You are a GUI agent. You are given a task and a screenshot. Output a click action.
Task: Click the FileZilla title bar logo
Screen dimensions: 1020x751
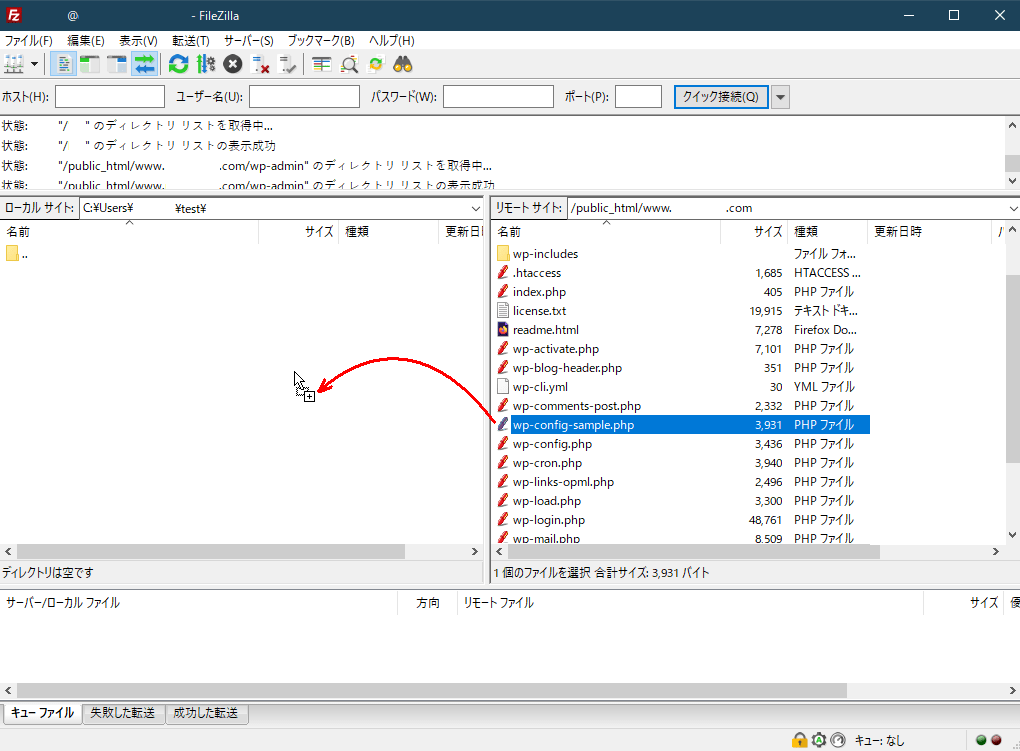pyautogui.click(x=14, y=15)
